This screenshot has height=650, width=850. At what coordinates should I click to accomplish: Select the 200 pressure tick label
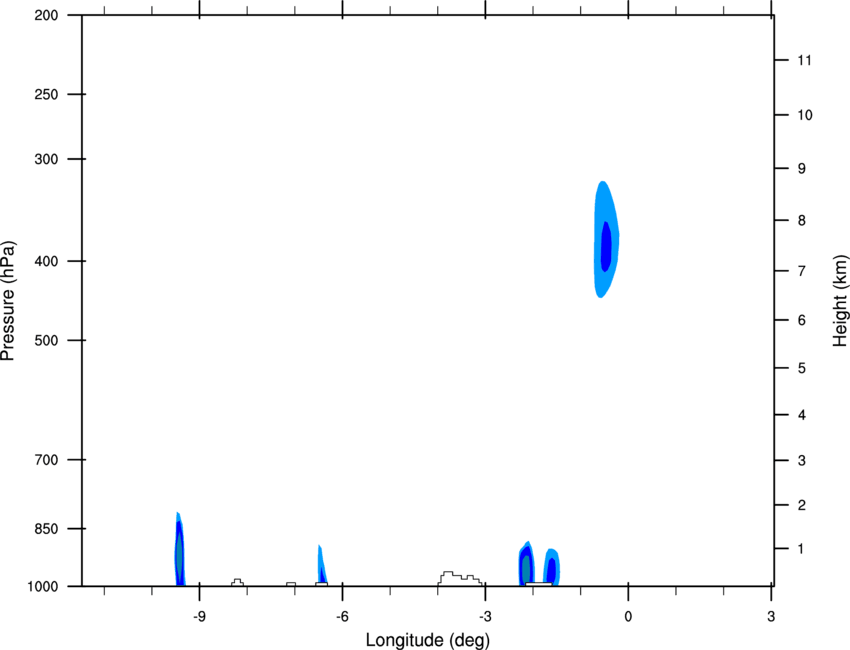46,15
